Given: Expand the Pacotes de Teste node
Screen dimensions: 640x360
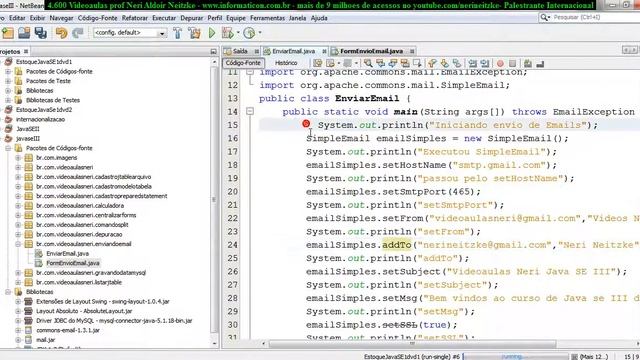Looking at the screenshot, I should point(8,81).
